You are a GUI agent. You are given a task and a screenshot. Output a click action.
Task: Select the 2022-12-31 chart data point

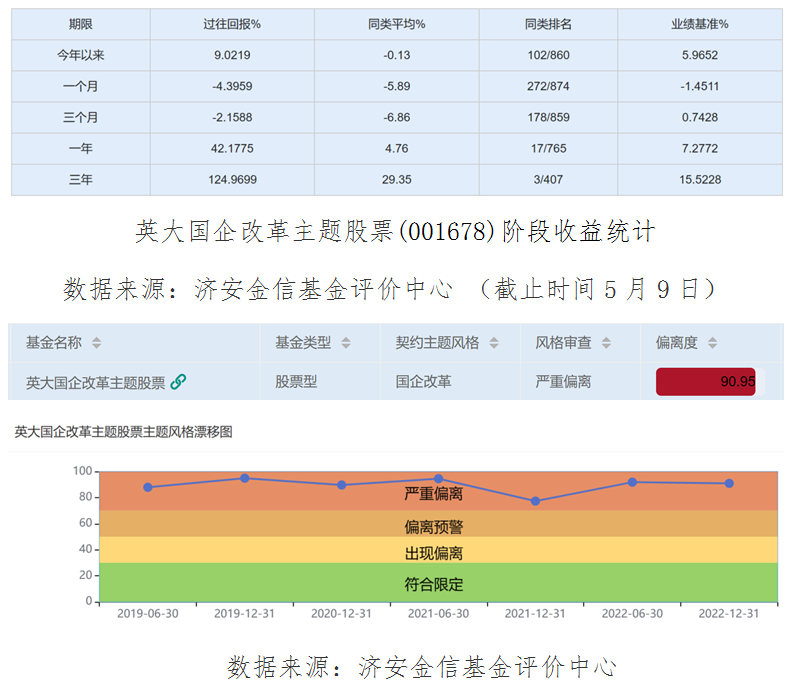click(729, 483)
